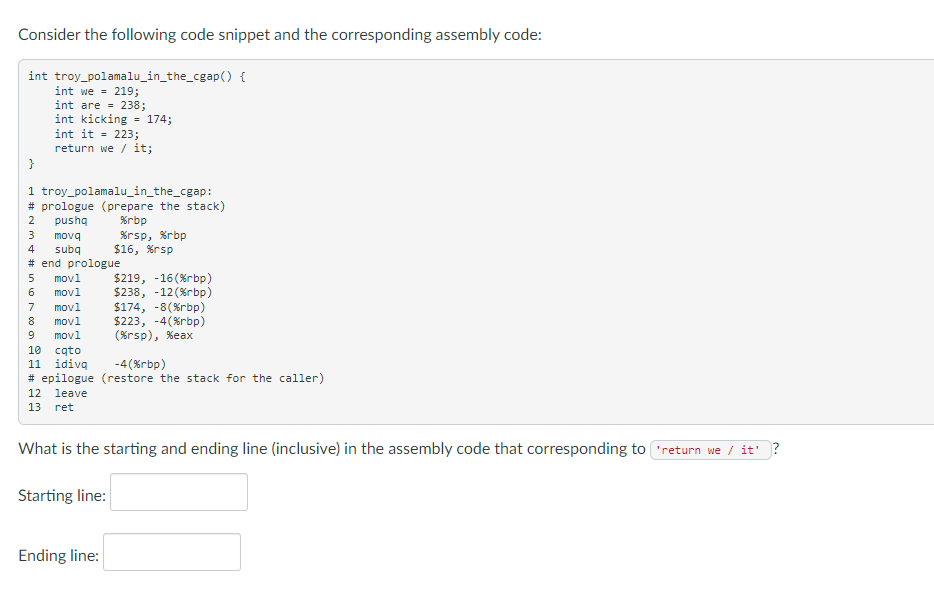Click the 'Starting line:' label text
Screen dimensions: 934x592
62,496
